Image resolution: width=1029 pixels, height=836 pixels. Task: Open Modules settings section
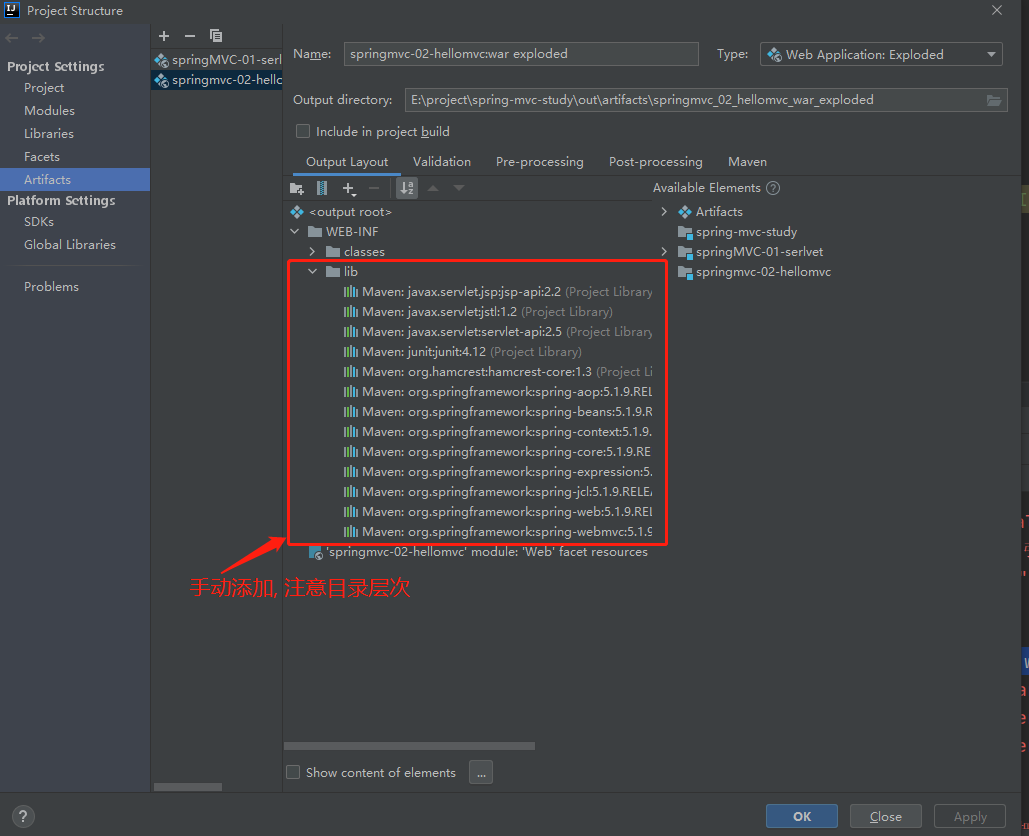(49, 111)
